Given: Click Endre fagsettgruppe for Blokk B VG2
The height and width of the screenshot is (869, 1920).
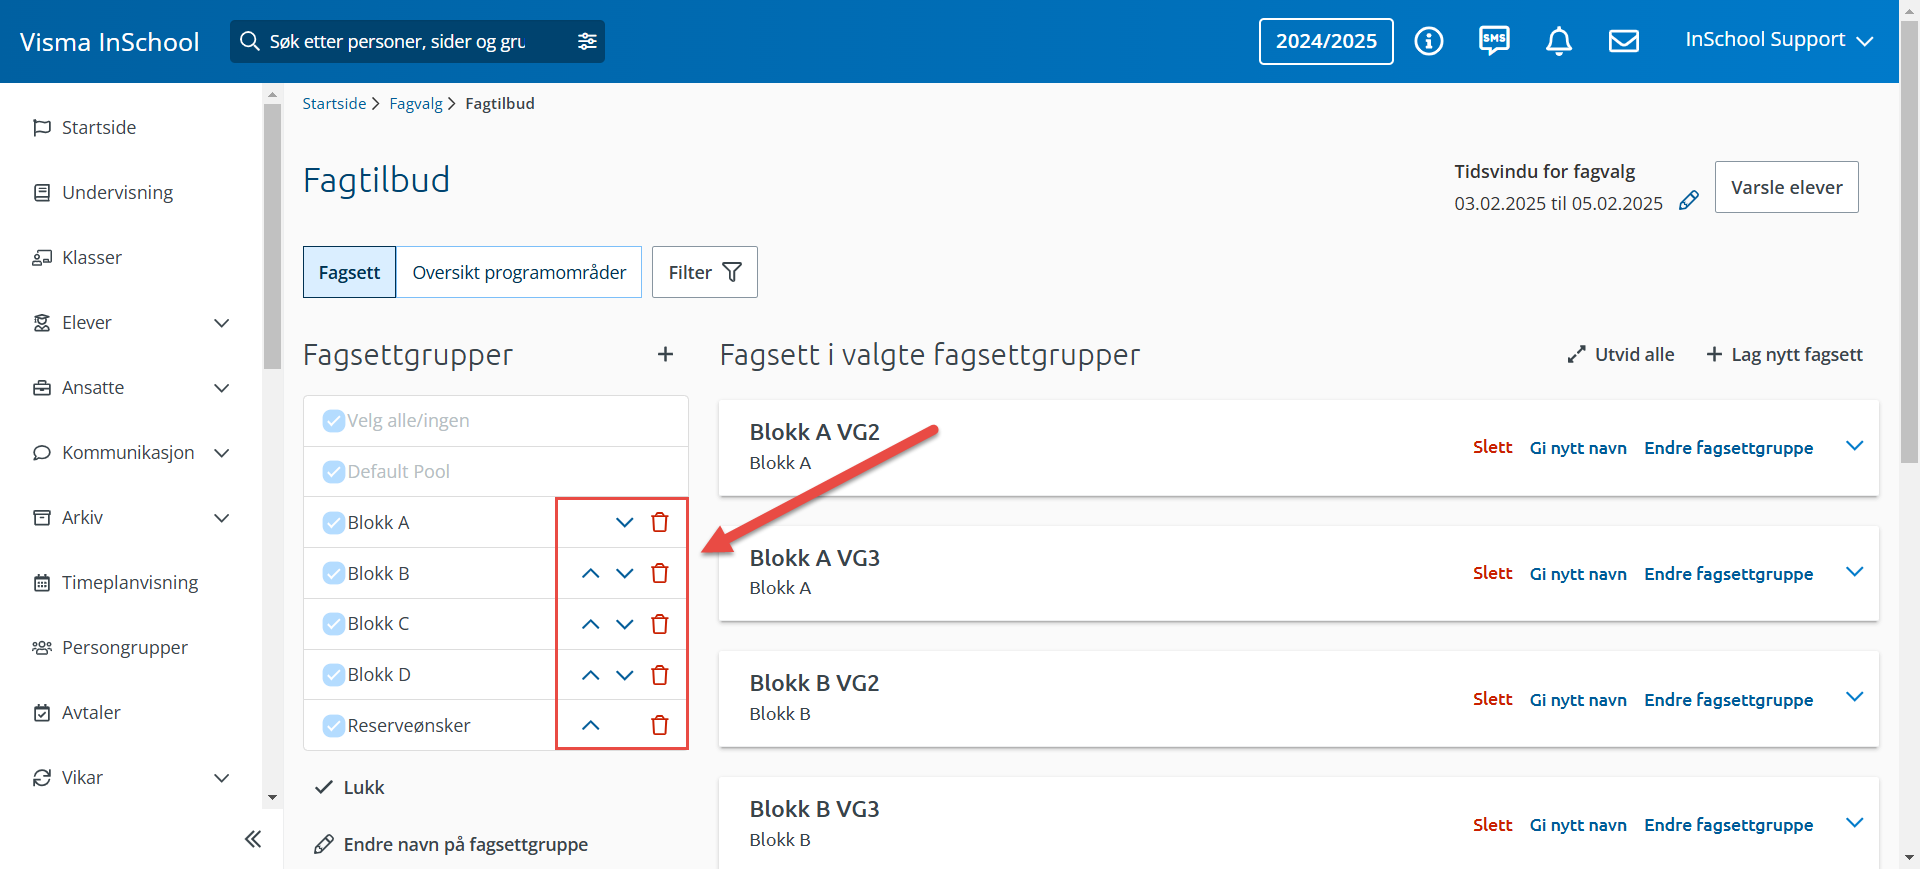Looking at the screenshot, I should (1729, 700).
